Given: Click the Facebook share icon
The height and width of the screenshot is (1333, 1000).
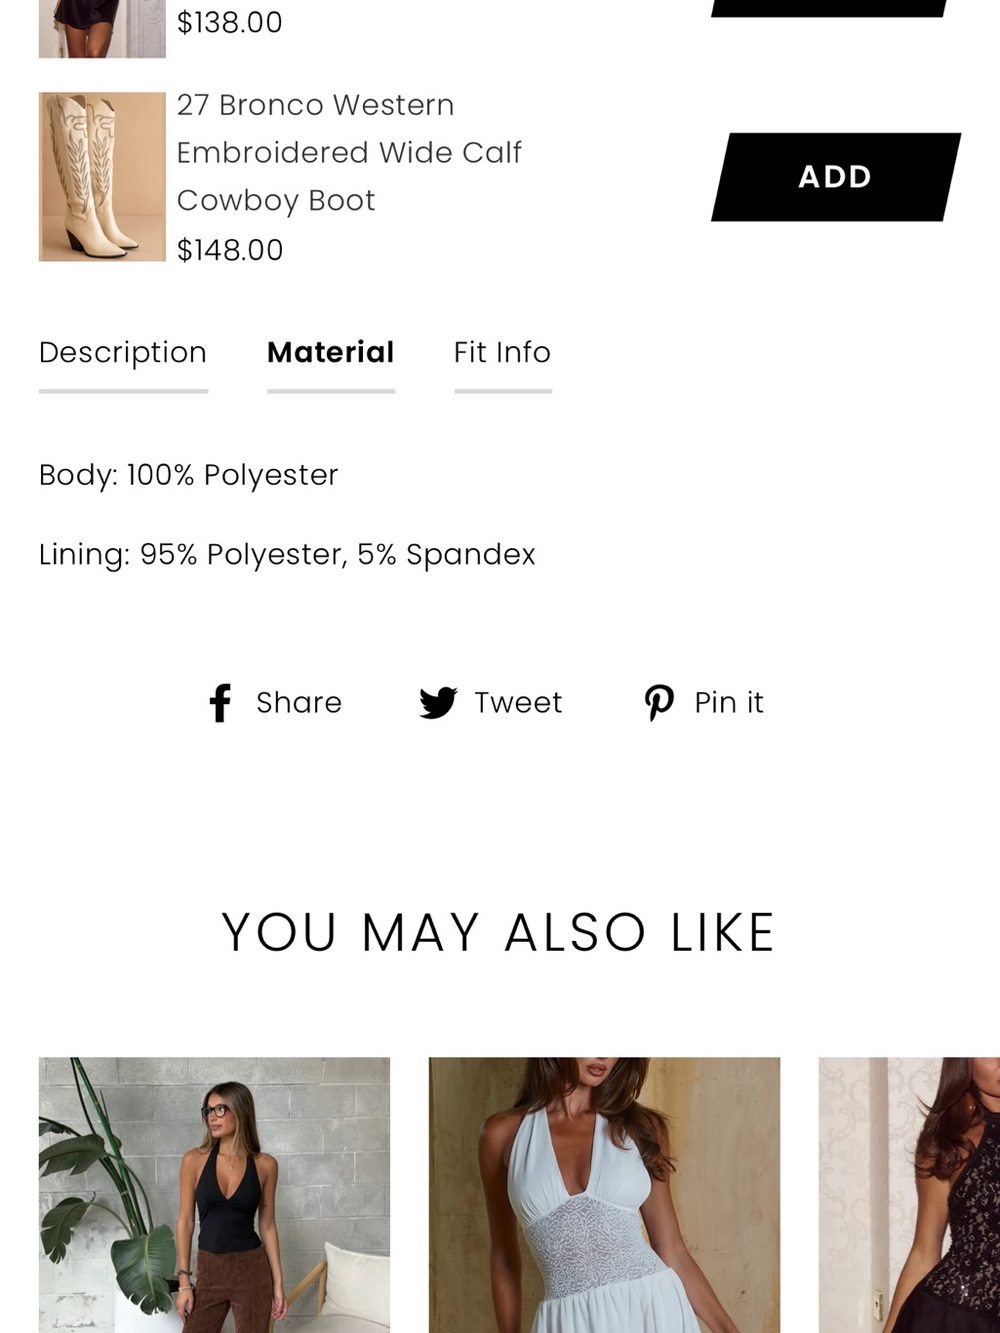Looking at the screenshot, I should [220, 703].
